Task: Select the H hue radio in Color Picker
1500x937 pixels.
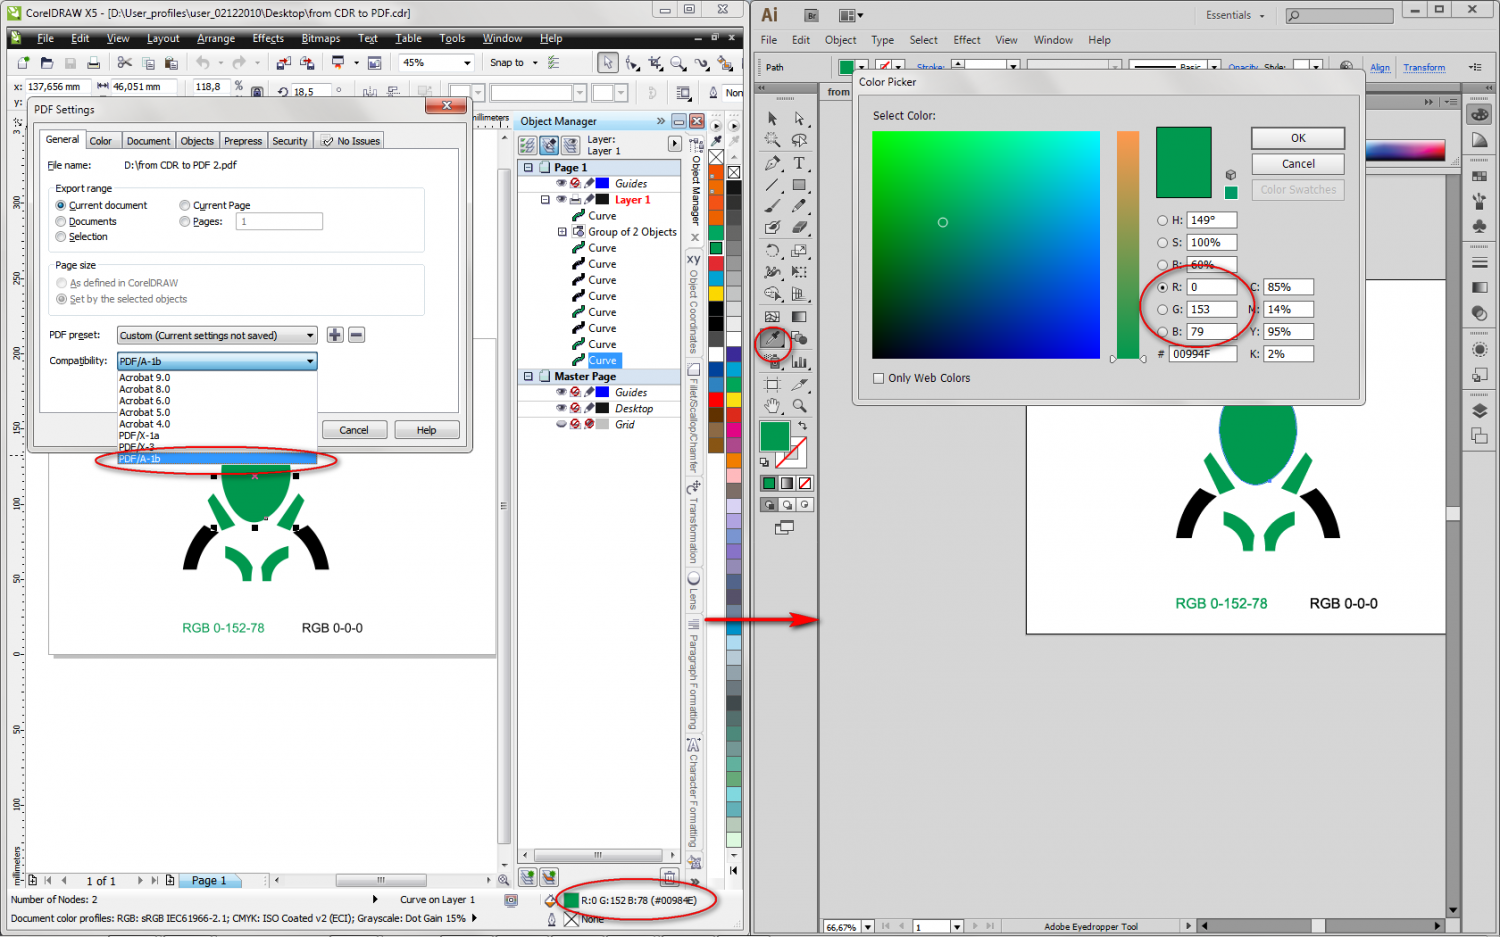Action: pyautogui.click(x=1162, y=220)
